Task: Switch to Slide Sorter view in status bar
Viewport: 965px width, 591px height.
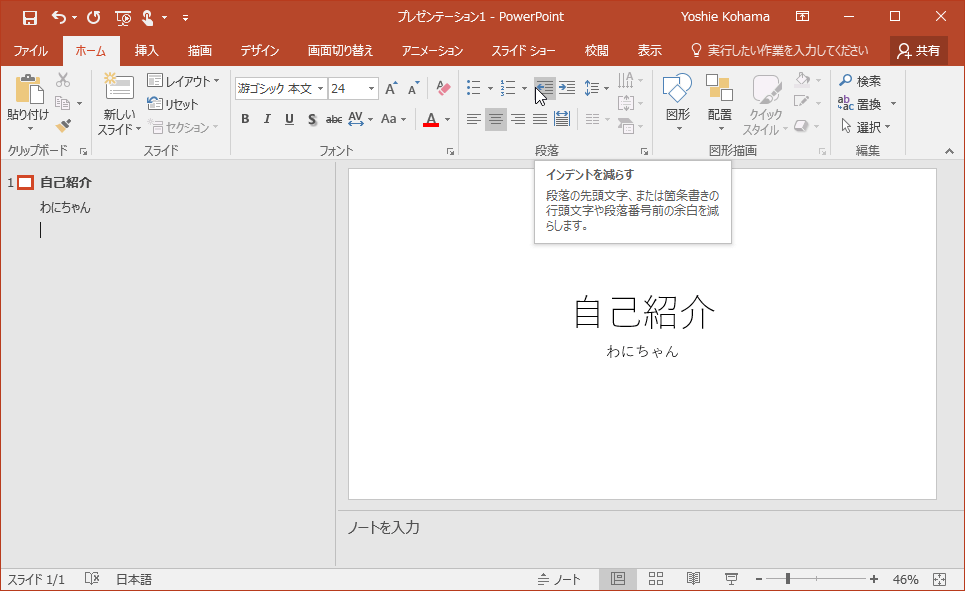Action: point(656,579)
